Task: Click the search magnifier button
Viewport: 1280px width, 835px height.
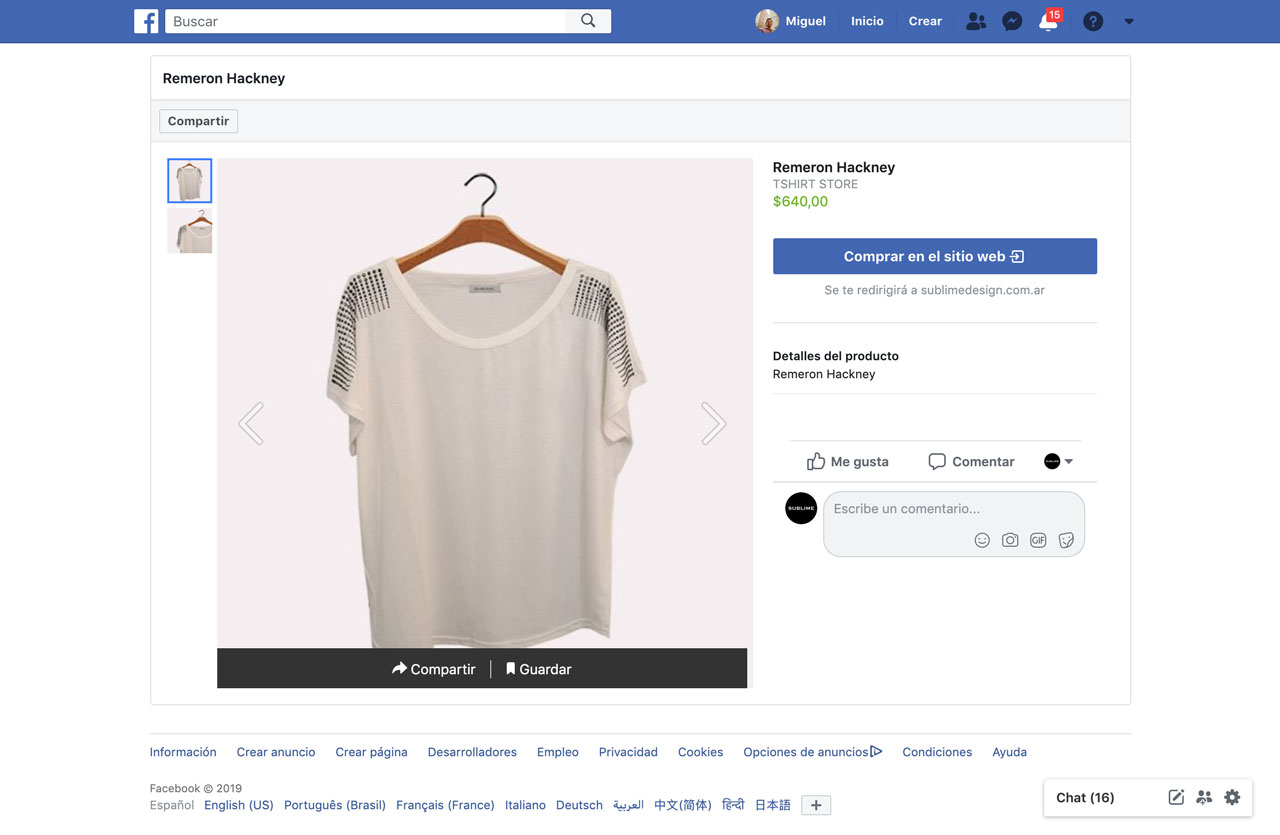Action: 588,21
